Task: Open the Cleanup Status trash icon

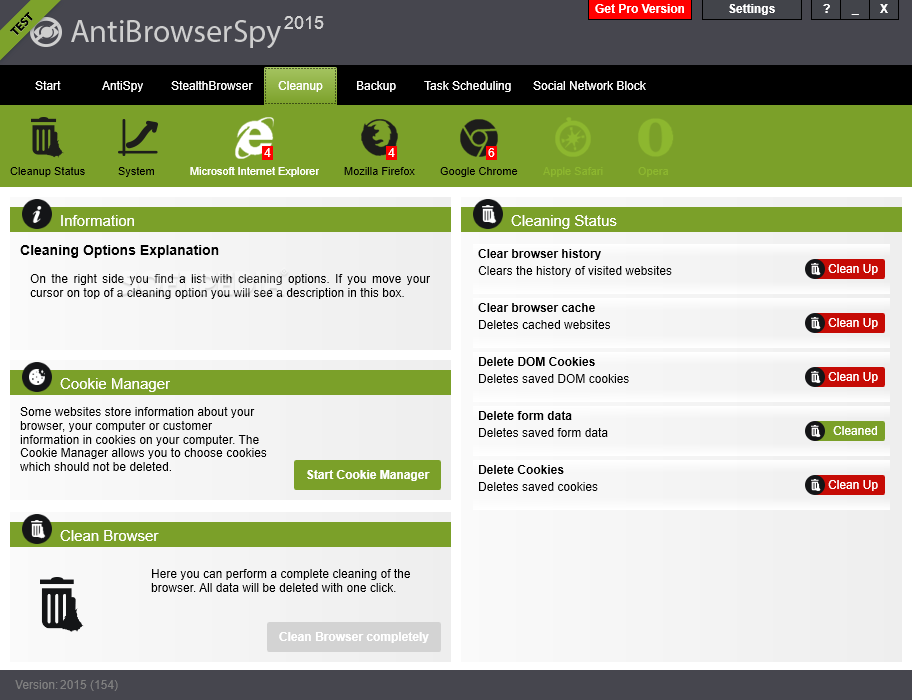Action: (47, 137)
